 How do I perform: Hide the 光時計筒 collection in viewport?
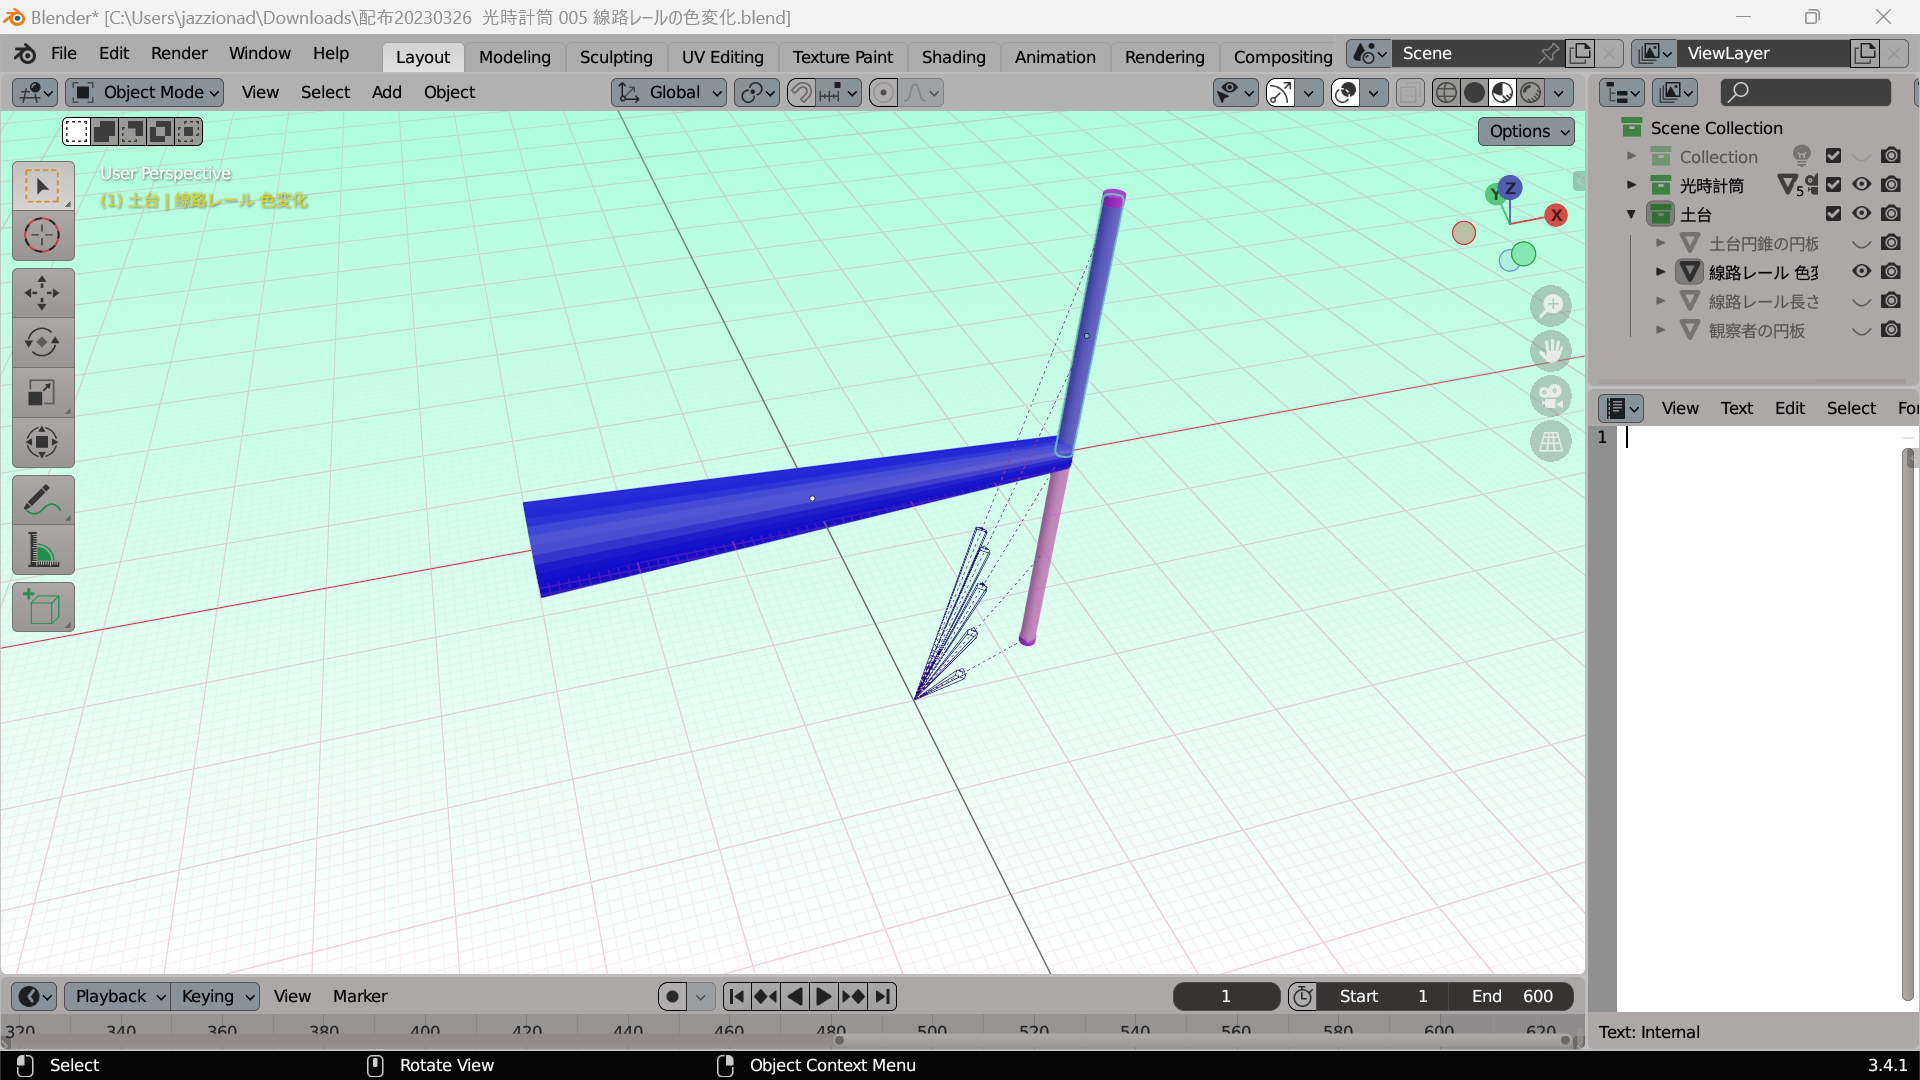[1861, 185]
